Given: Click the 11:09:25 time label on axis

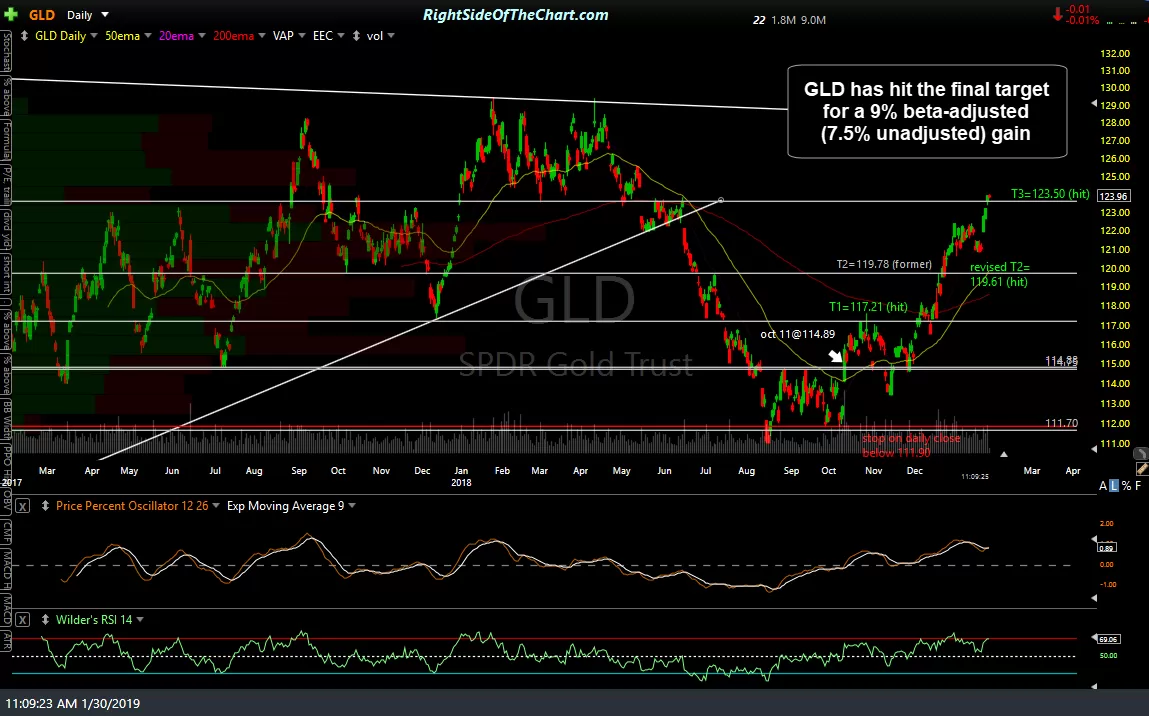Looking at the screenshot, I should 975,476.
